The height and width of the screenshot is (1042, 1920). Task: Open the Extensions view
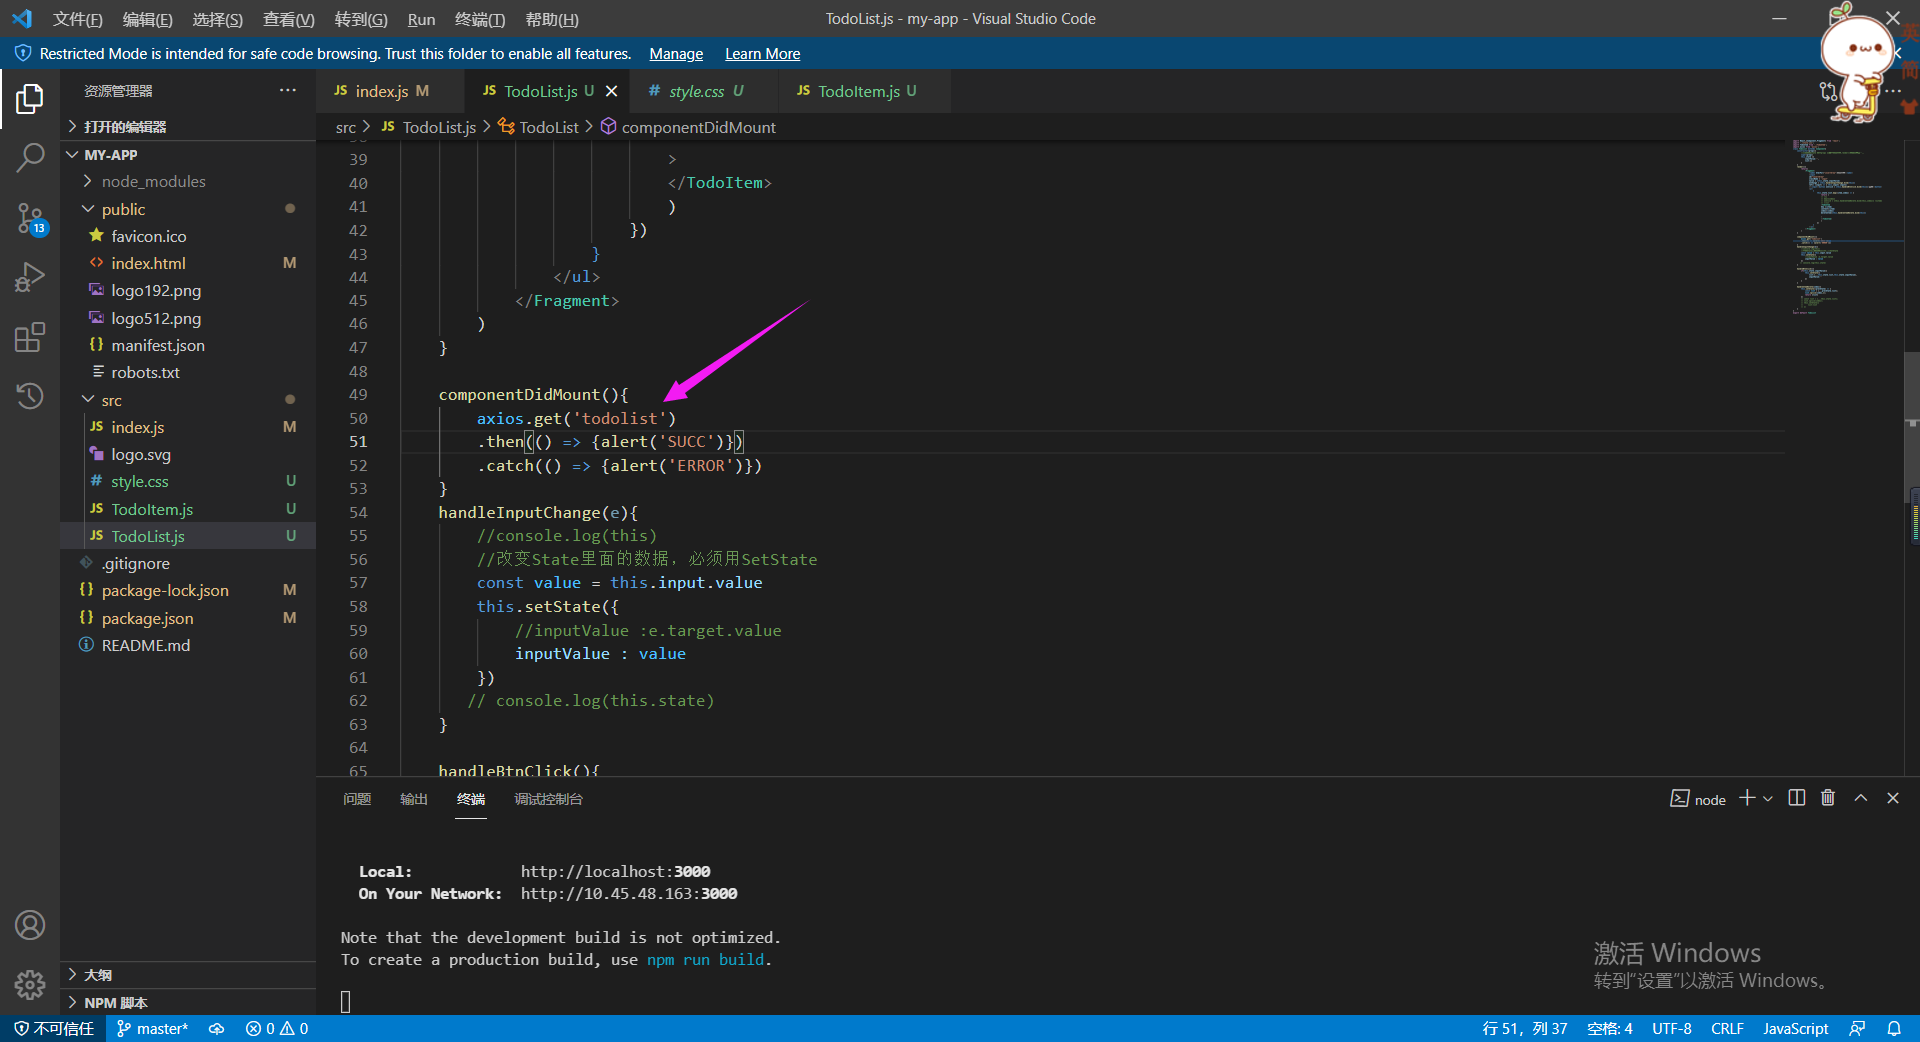pyautogui.click(x=30, y=337)
